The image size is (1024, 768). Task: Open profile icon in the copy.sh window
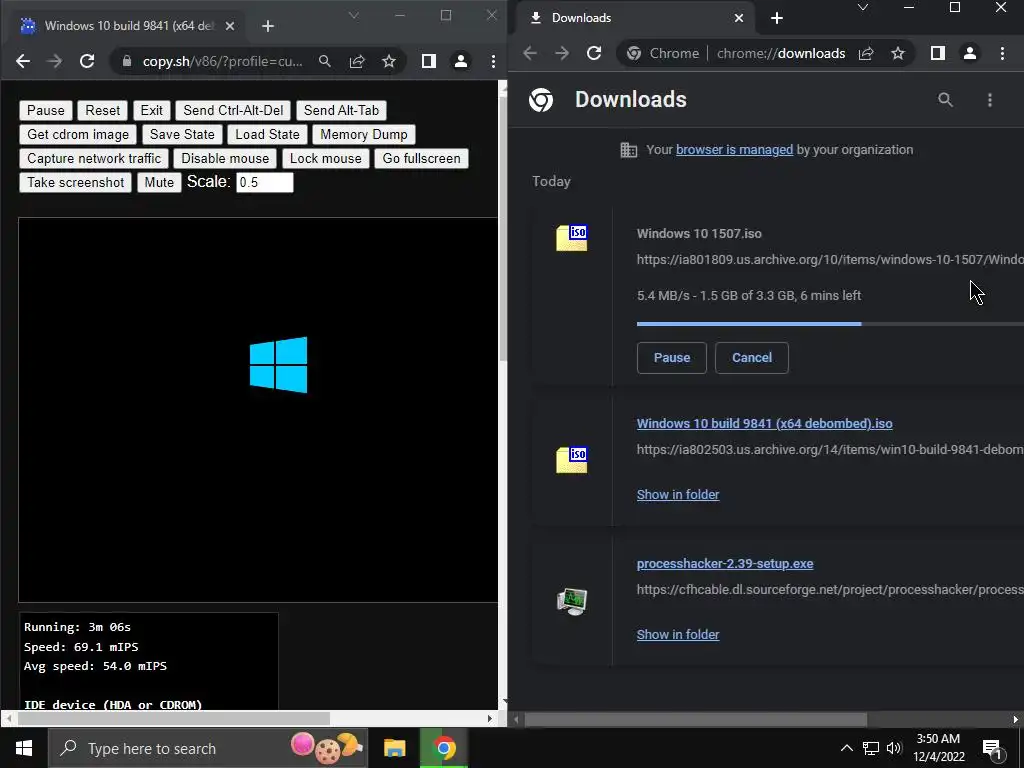tap(460, 61)
